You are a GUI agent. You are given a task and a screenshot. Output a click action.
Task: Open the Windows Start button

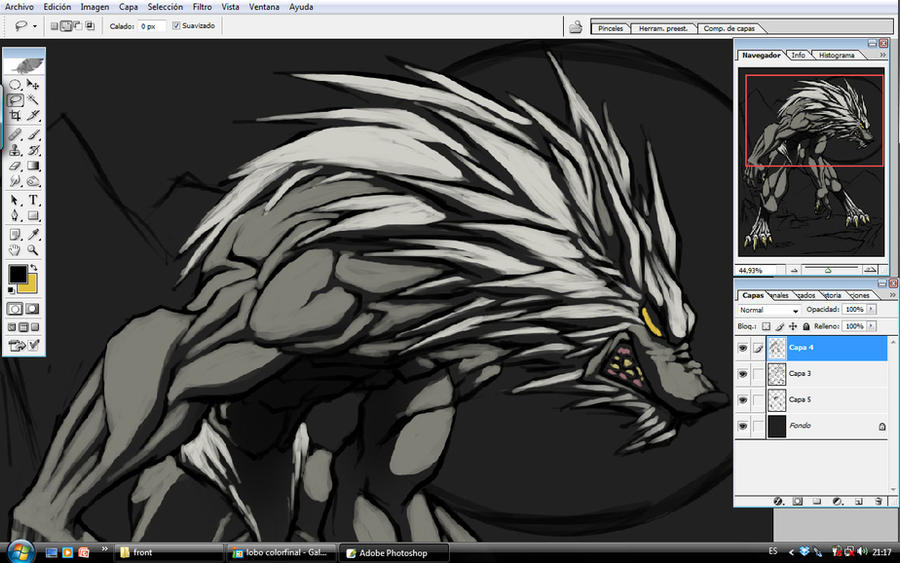(x=20, y=552)
